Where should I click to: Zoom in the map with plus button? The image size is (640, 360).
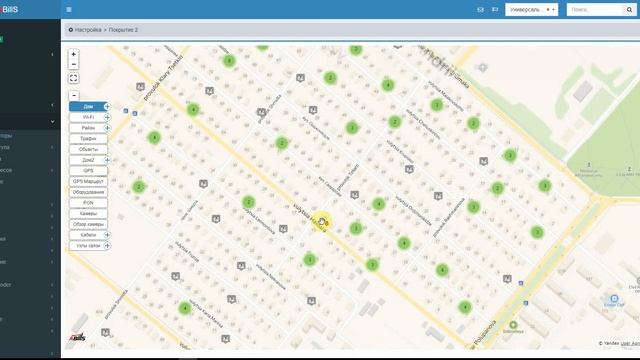[x=73, y=54]
